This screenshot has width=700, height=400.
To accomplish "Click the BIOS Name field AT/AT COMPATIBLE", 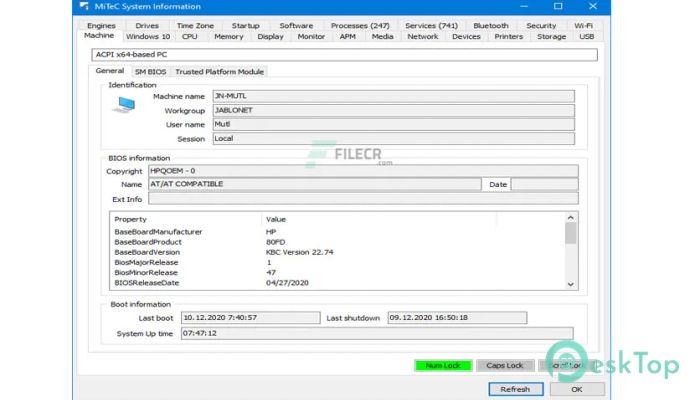I will pyautogui.click(x=315, y=184).
